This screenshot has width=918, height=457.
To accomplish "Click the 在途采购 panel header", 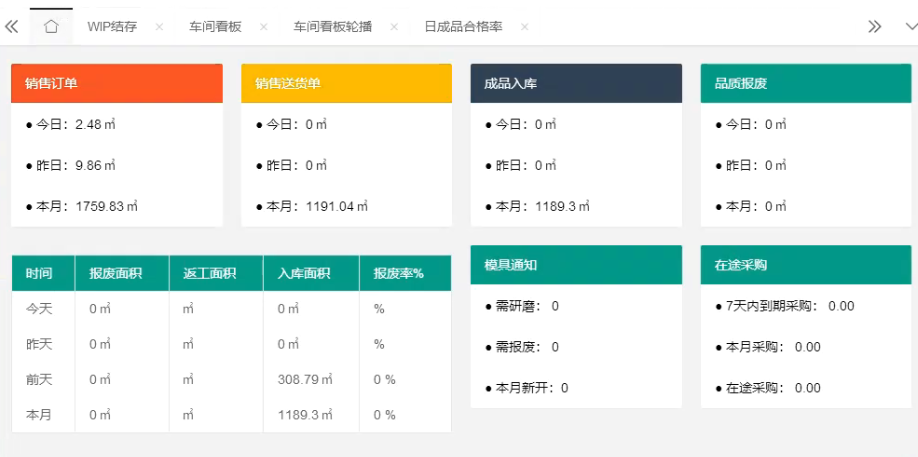I will (x=806, y=265).
